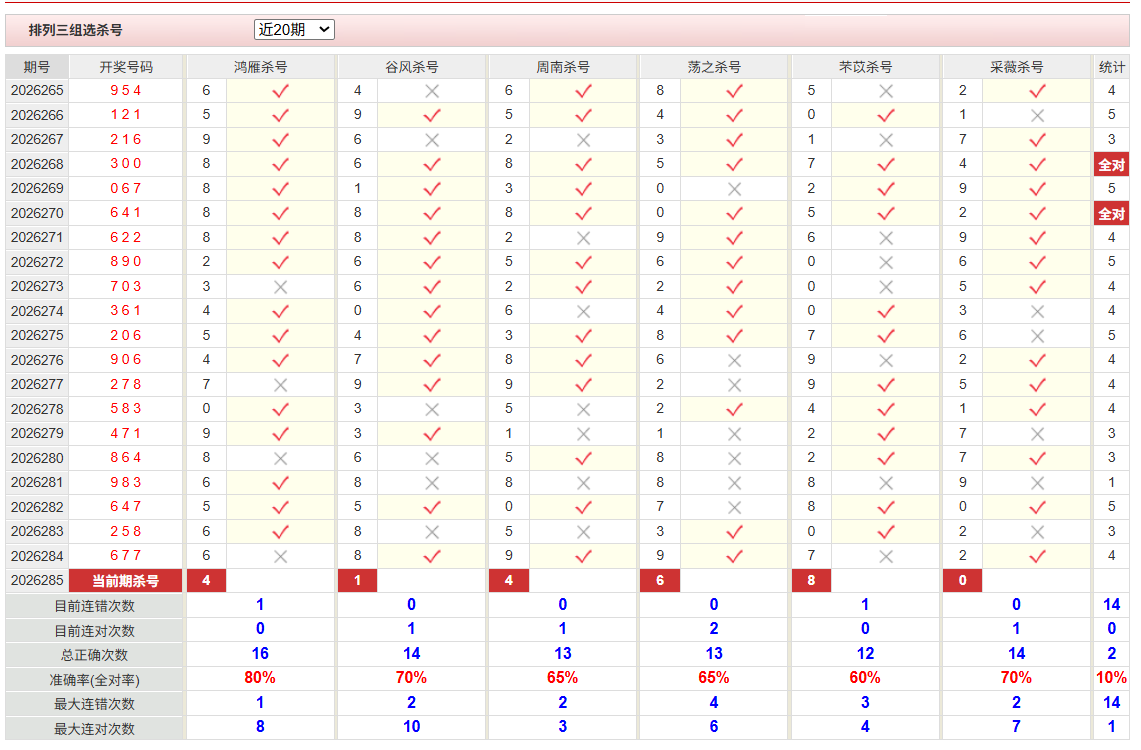Click 采薇 current kill number 0 badge
Image resolution: width=1141 pixels, height=750 pixels.
pos(963,581)
